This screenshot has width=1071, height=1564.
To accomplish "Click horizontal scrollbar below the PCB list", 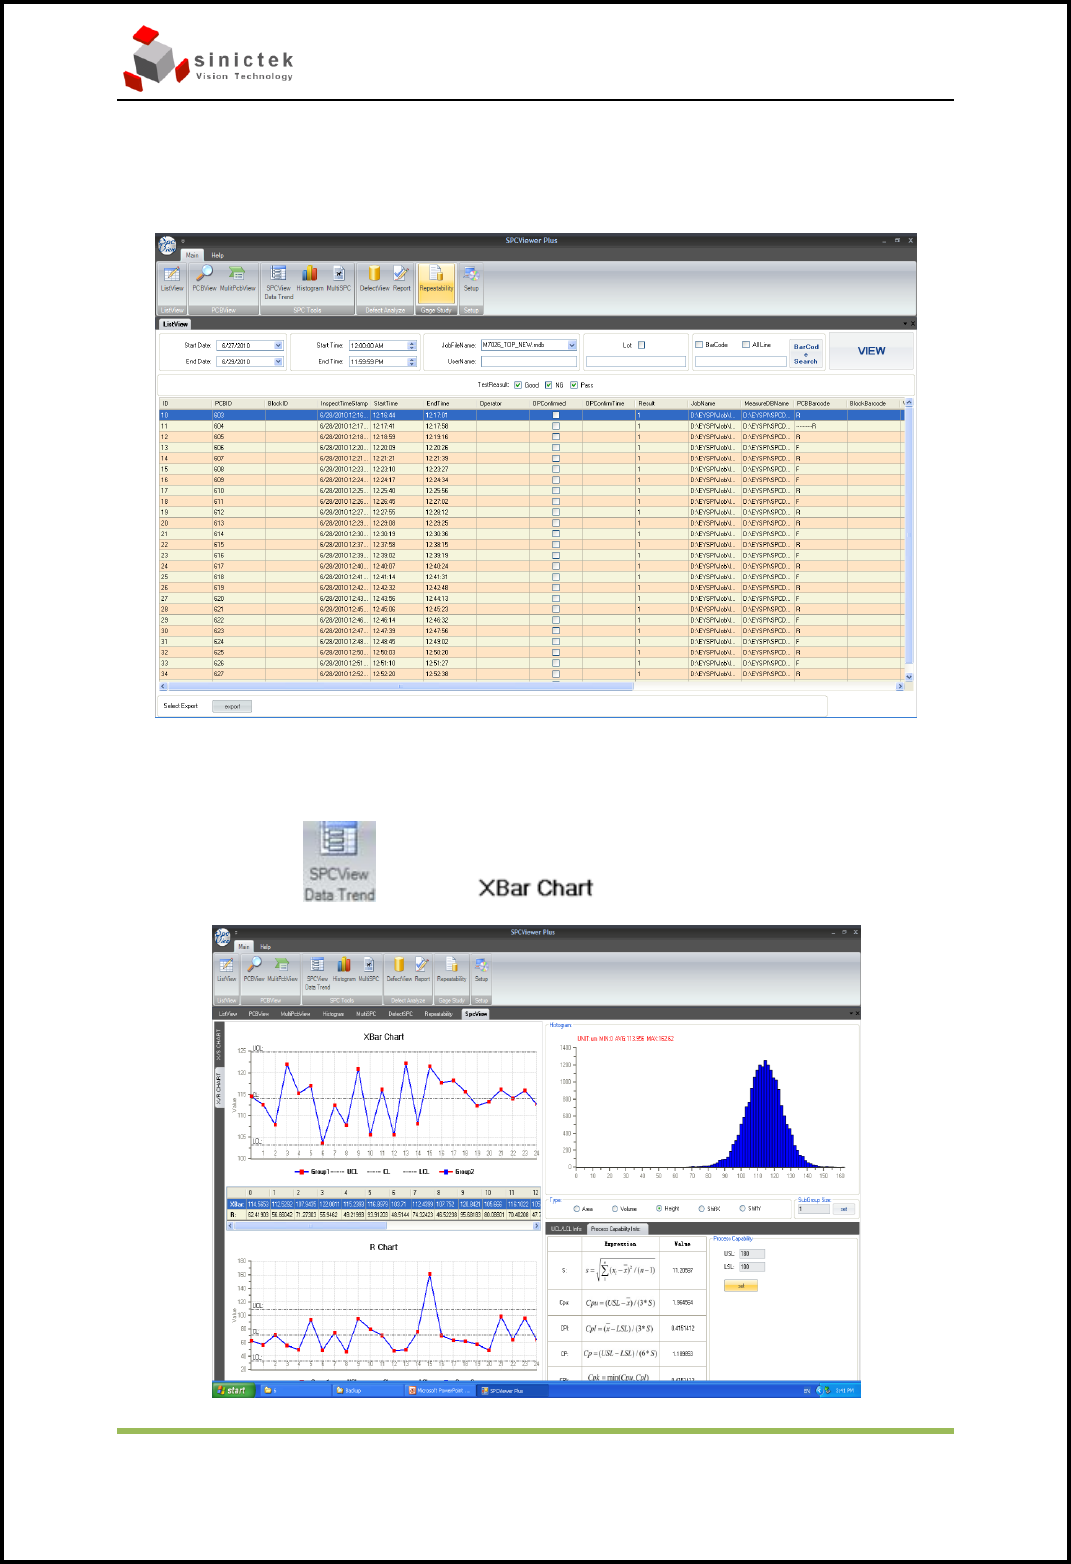I will tap(532, 687).
